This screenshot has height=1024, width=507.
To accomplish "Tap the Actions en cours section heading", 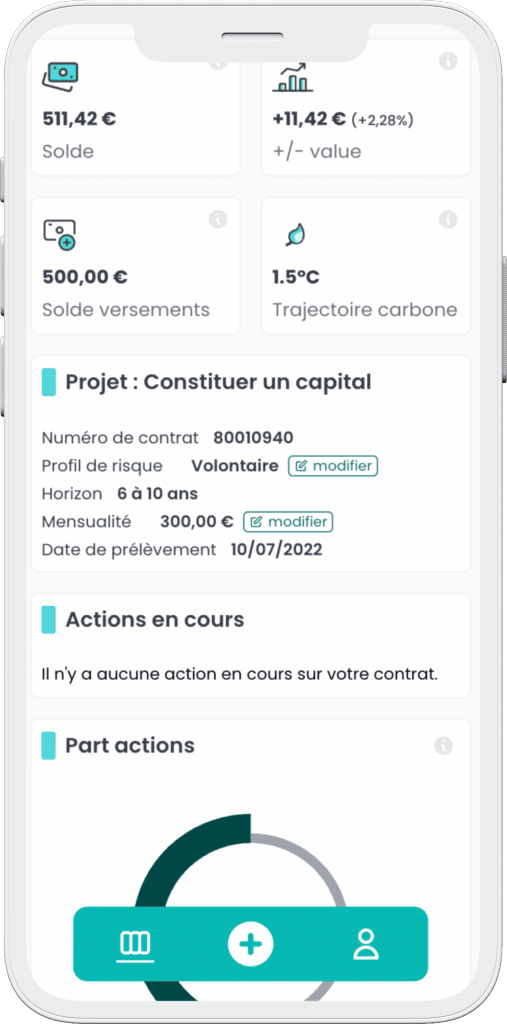I will [x=155, y=619].
